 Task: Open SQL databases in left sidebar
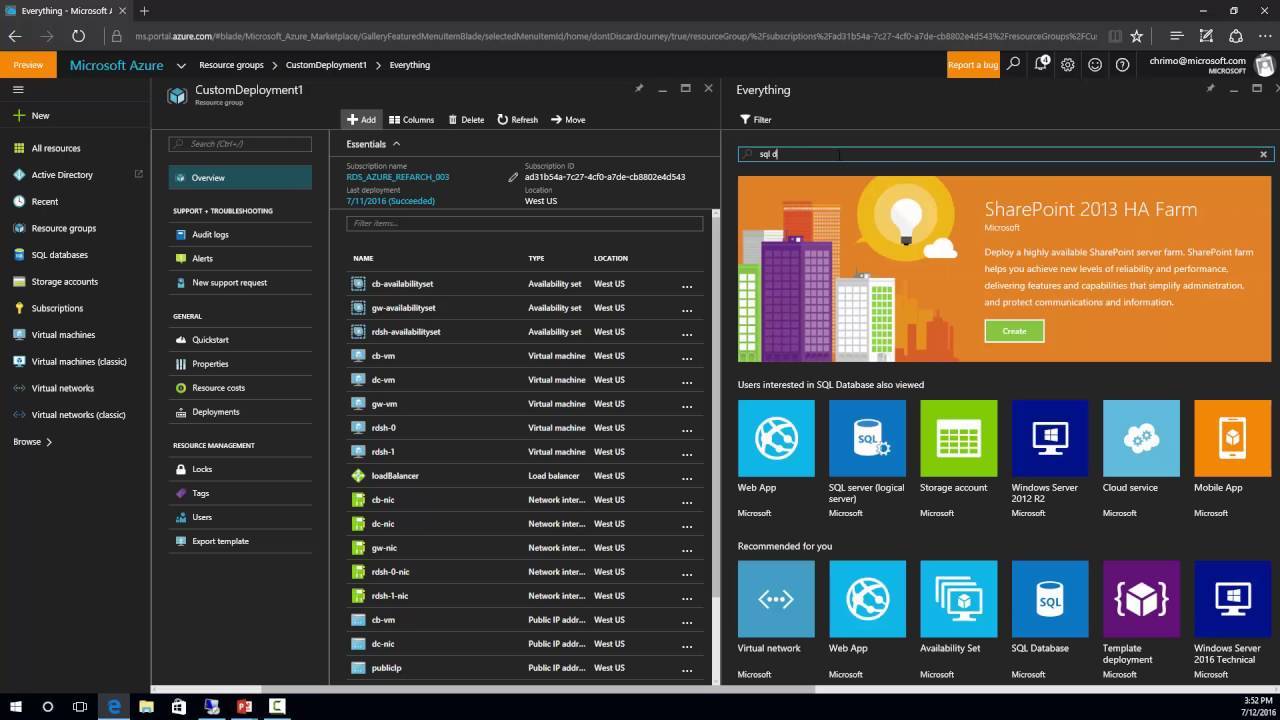tap(60, 255)
